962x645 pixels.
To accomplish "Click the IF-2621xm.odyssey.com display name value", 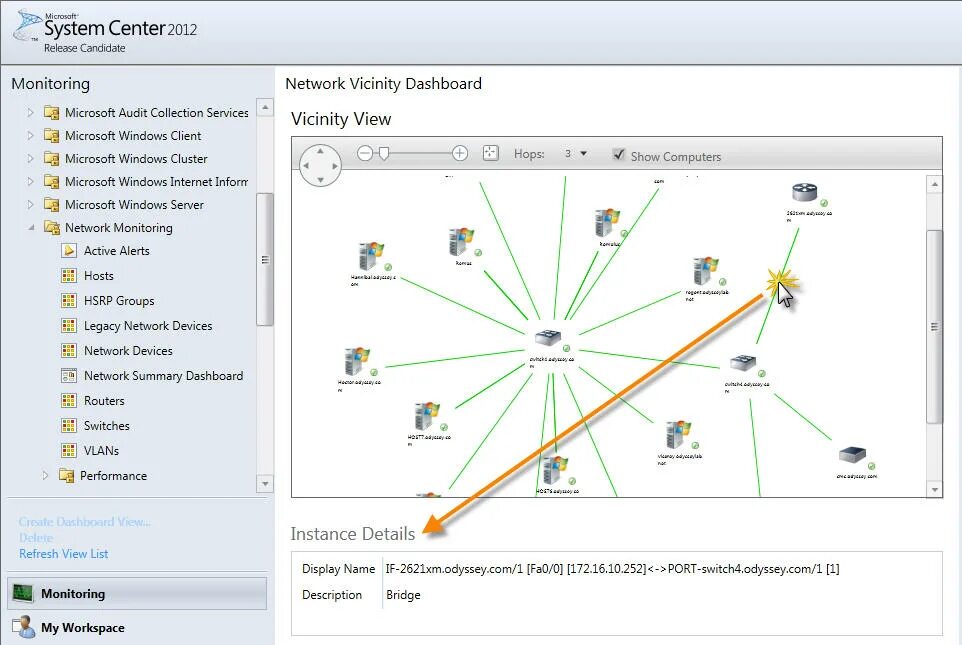I will coord(612,569).
